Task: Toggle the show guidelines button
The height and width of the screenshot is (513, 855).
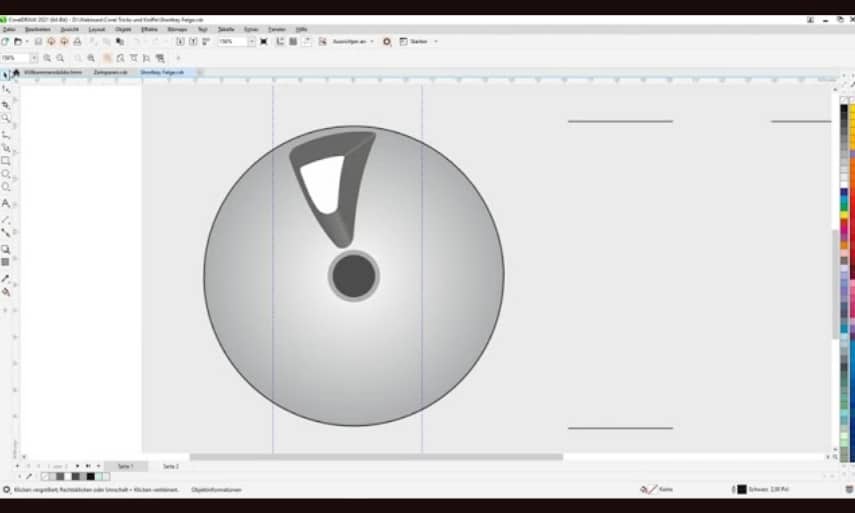Action: [307, 41]
